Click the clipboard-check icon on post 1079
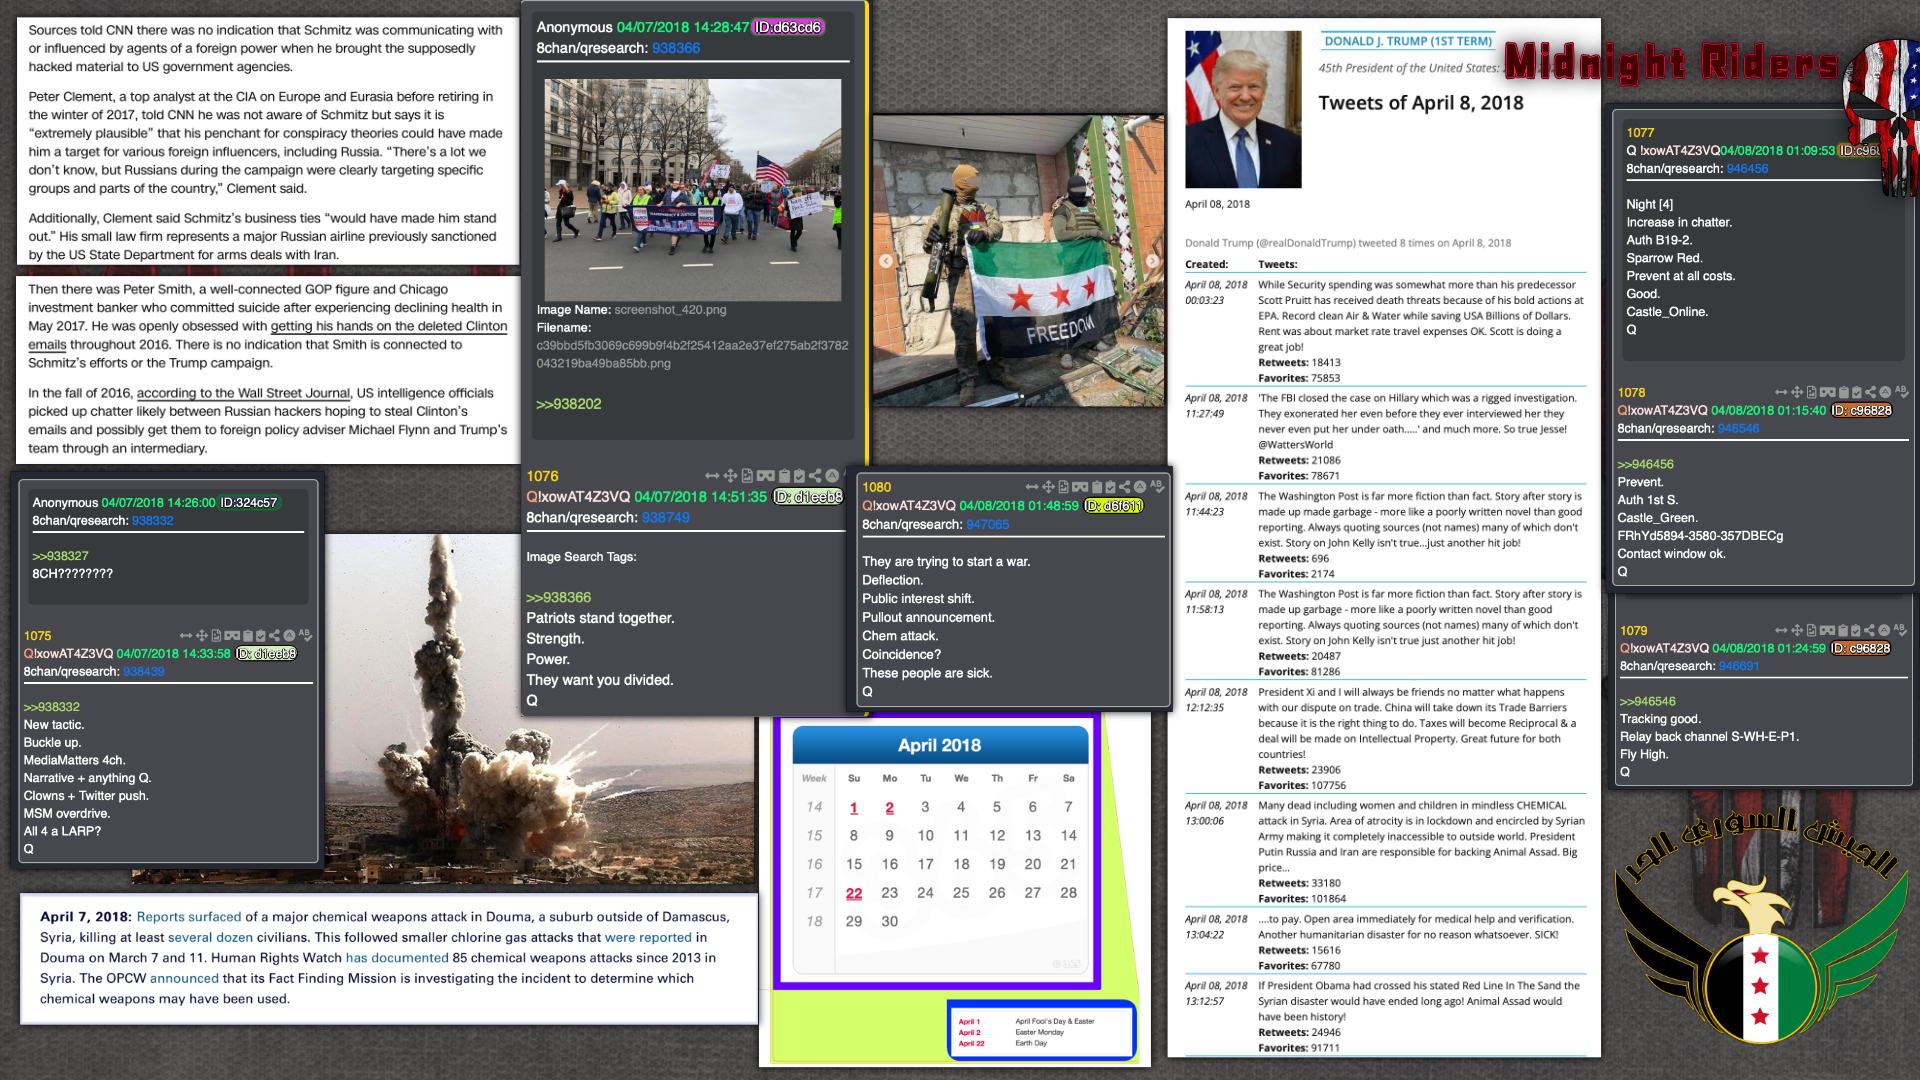 coord(1856,630)
